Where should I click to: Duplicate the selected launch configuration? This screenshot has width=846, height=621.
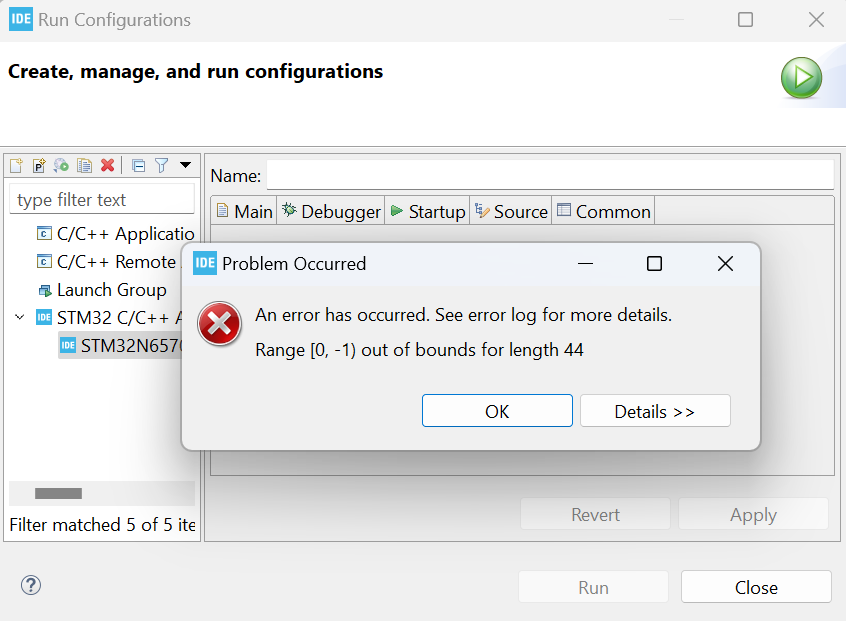click(x=85, y=166)
